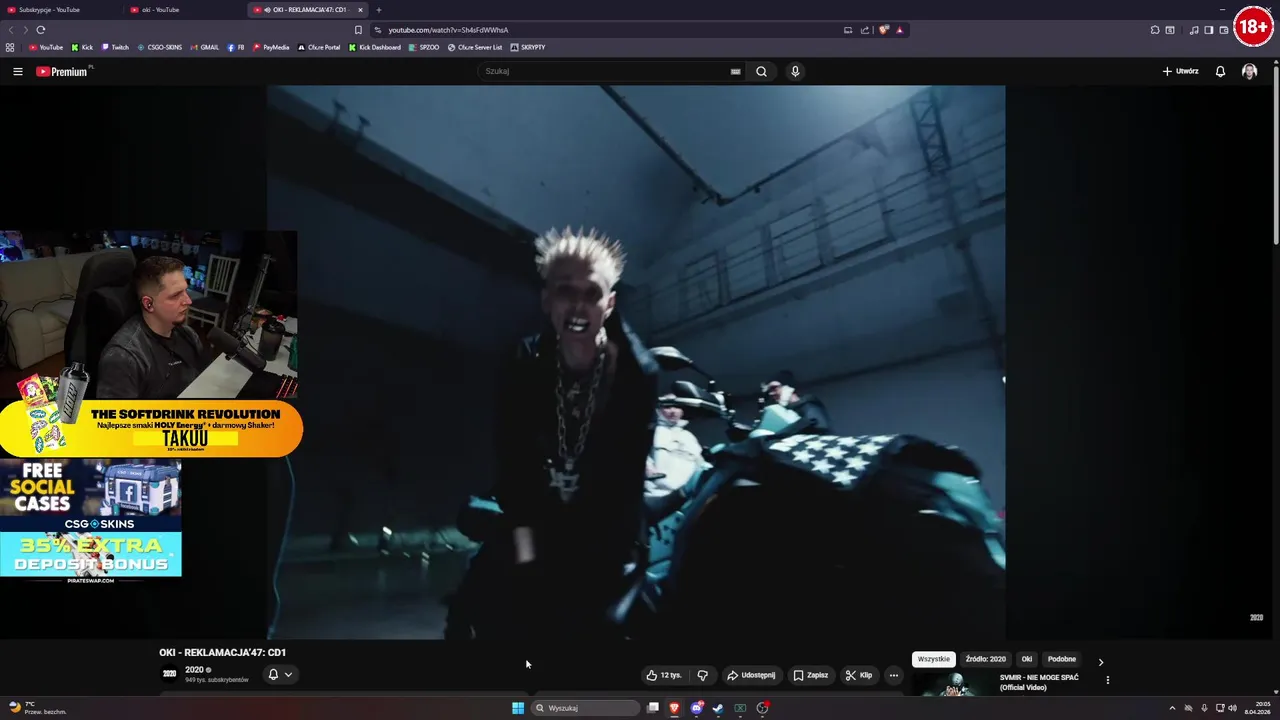Viewport: 1280px width, 720px height.
Task: Open the FB bookmark
Action: (x=236, y=47)
